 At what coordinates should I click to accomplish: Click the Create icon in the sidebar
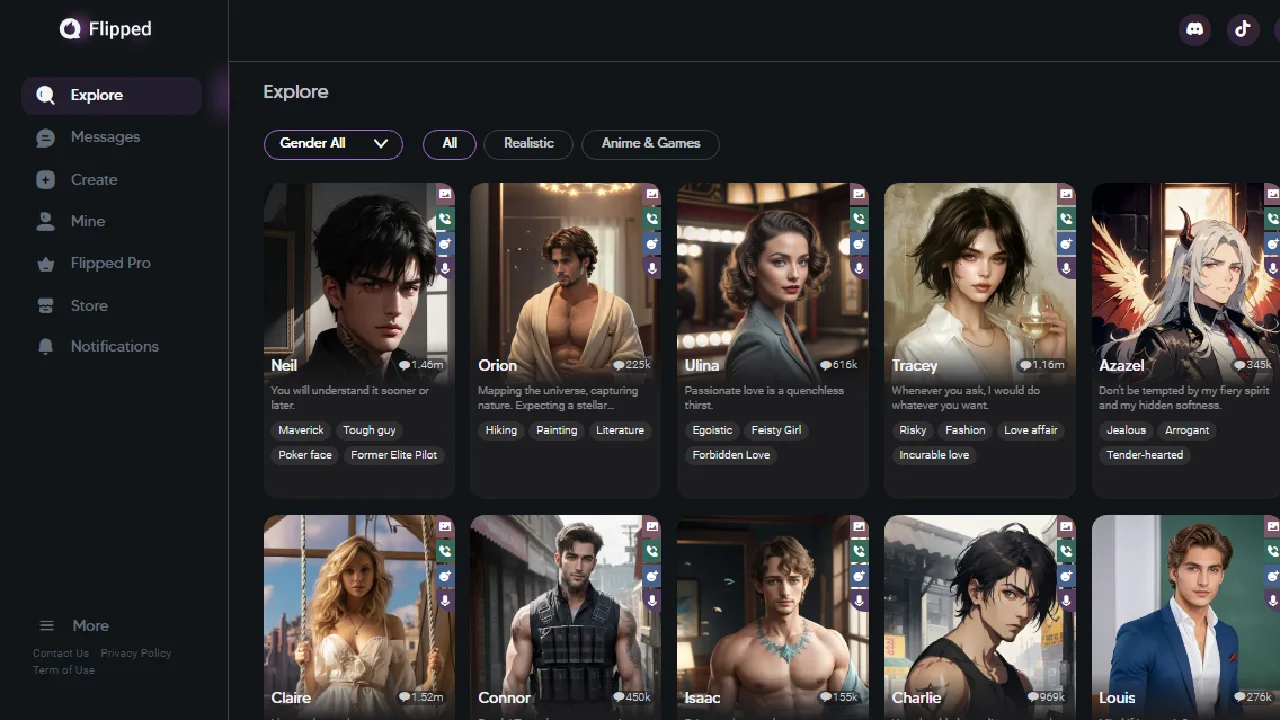(x=46, y=179)
